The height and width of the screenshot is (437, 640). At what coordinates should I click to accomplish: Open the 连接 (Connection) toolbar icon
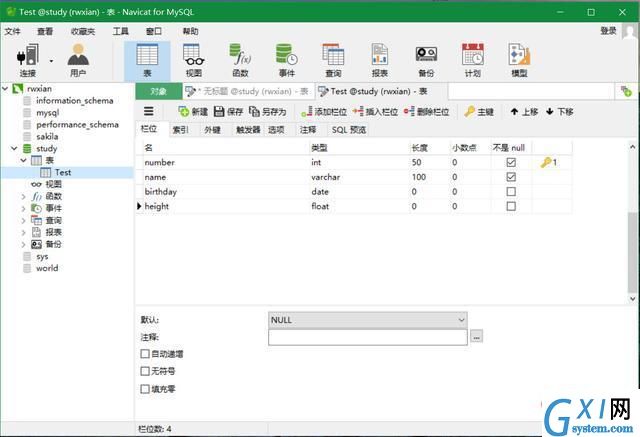click(x=27, y=60)
